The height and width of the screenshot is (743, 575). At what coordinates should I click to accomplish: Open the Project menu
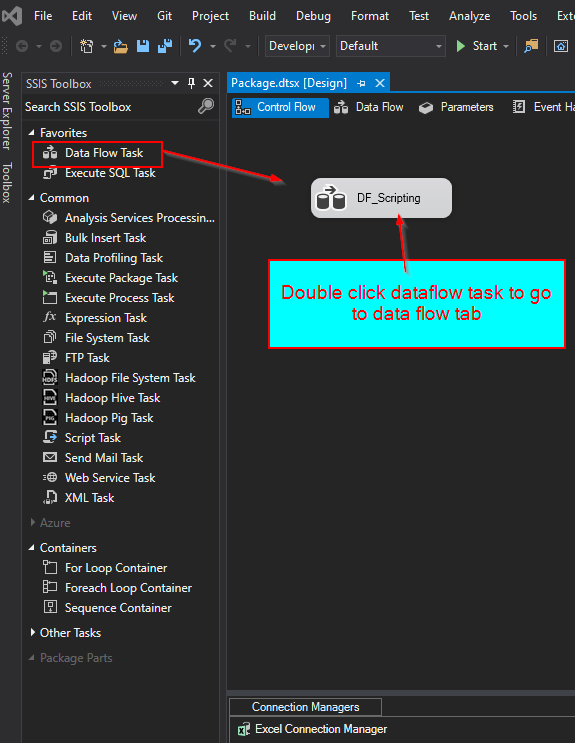tap(210, 16)
